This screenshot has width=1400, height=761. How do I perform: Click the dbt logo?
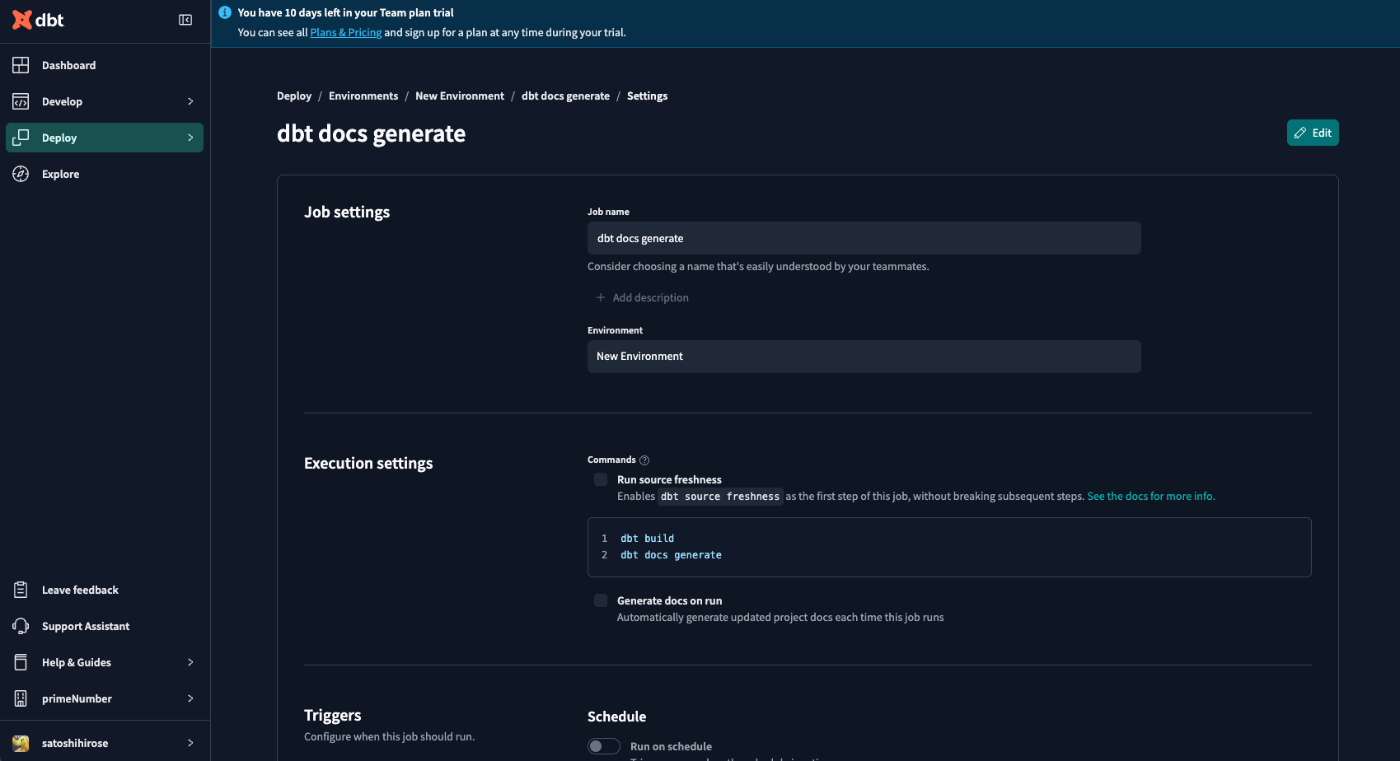pos(38,20)
